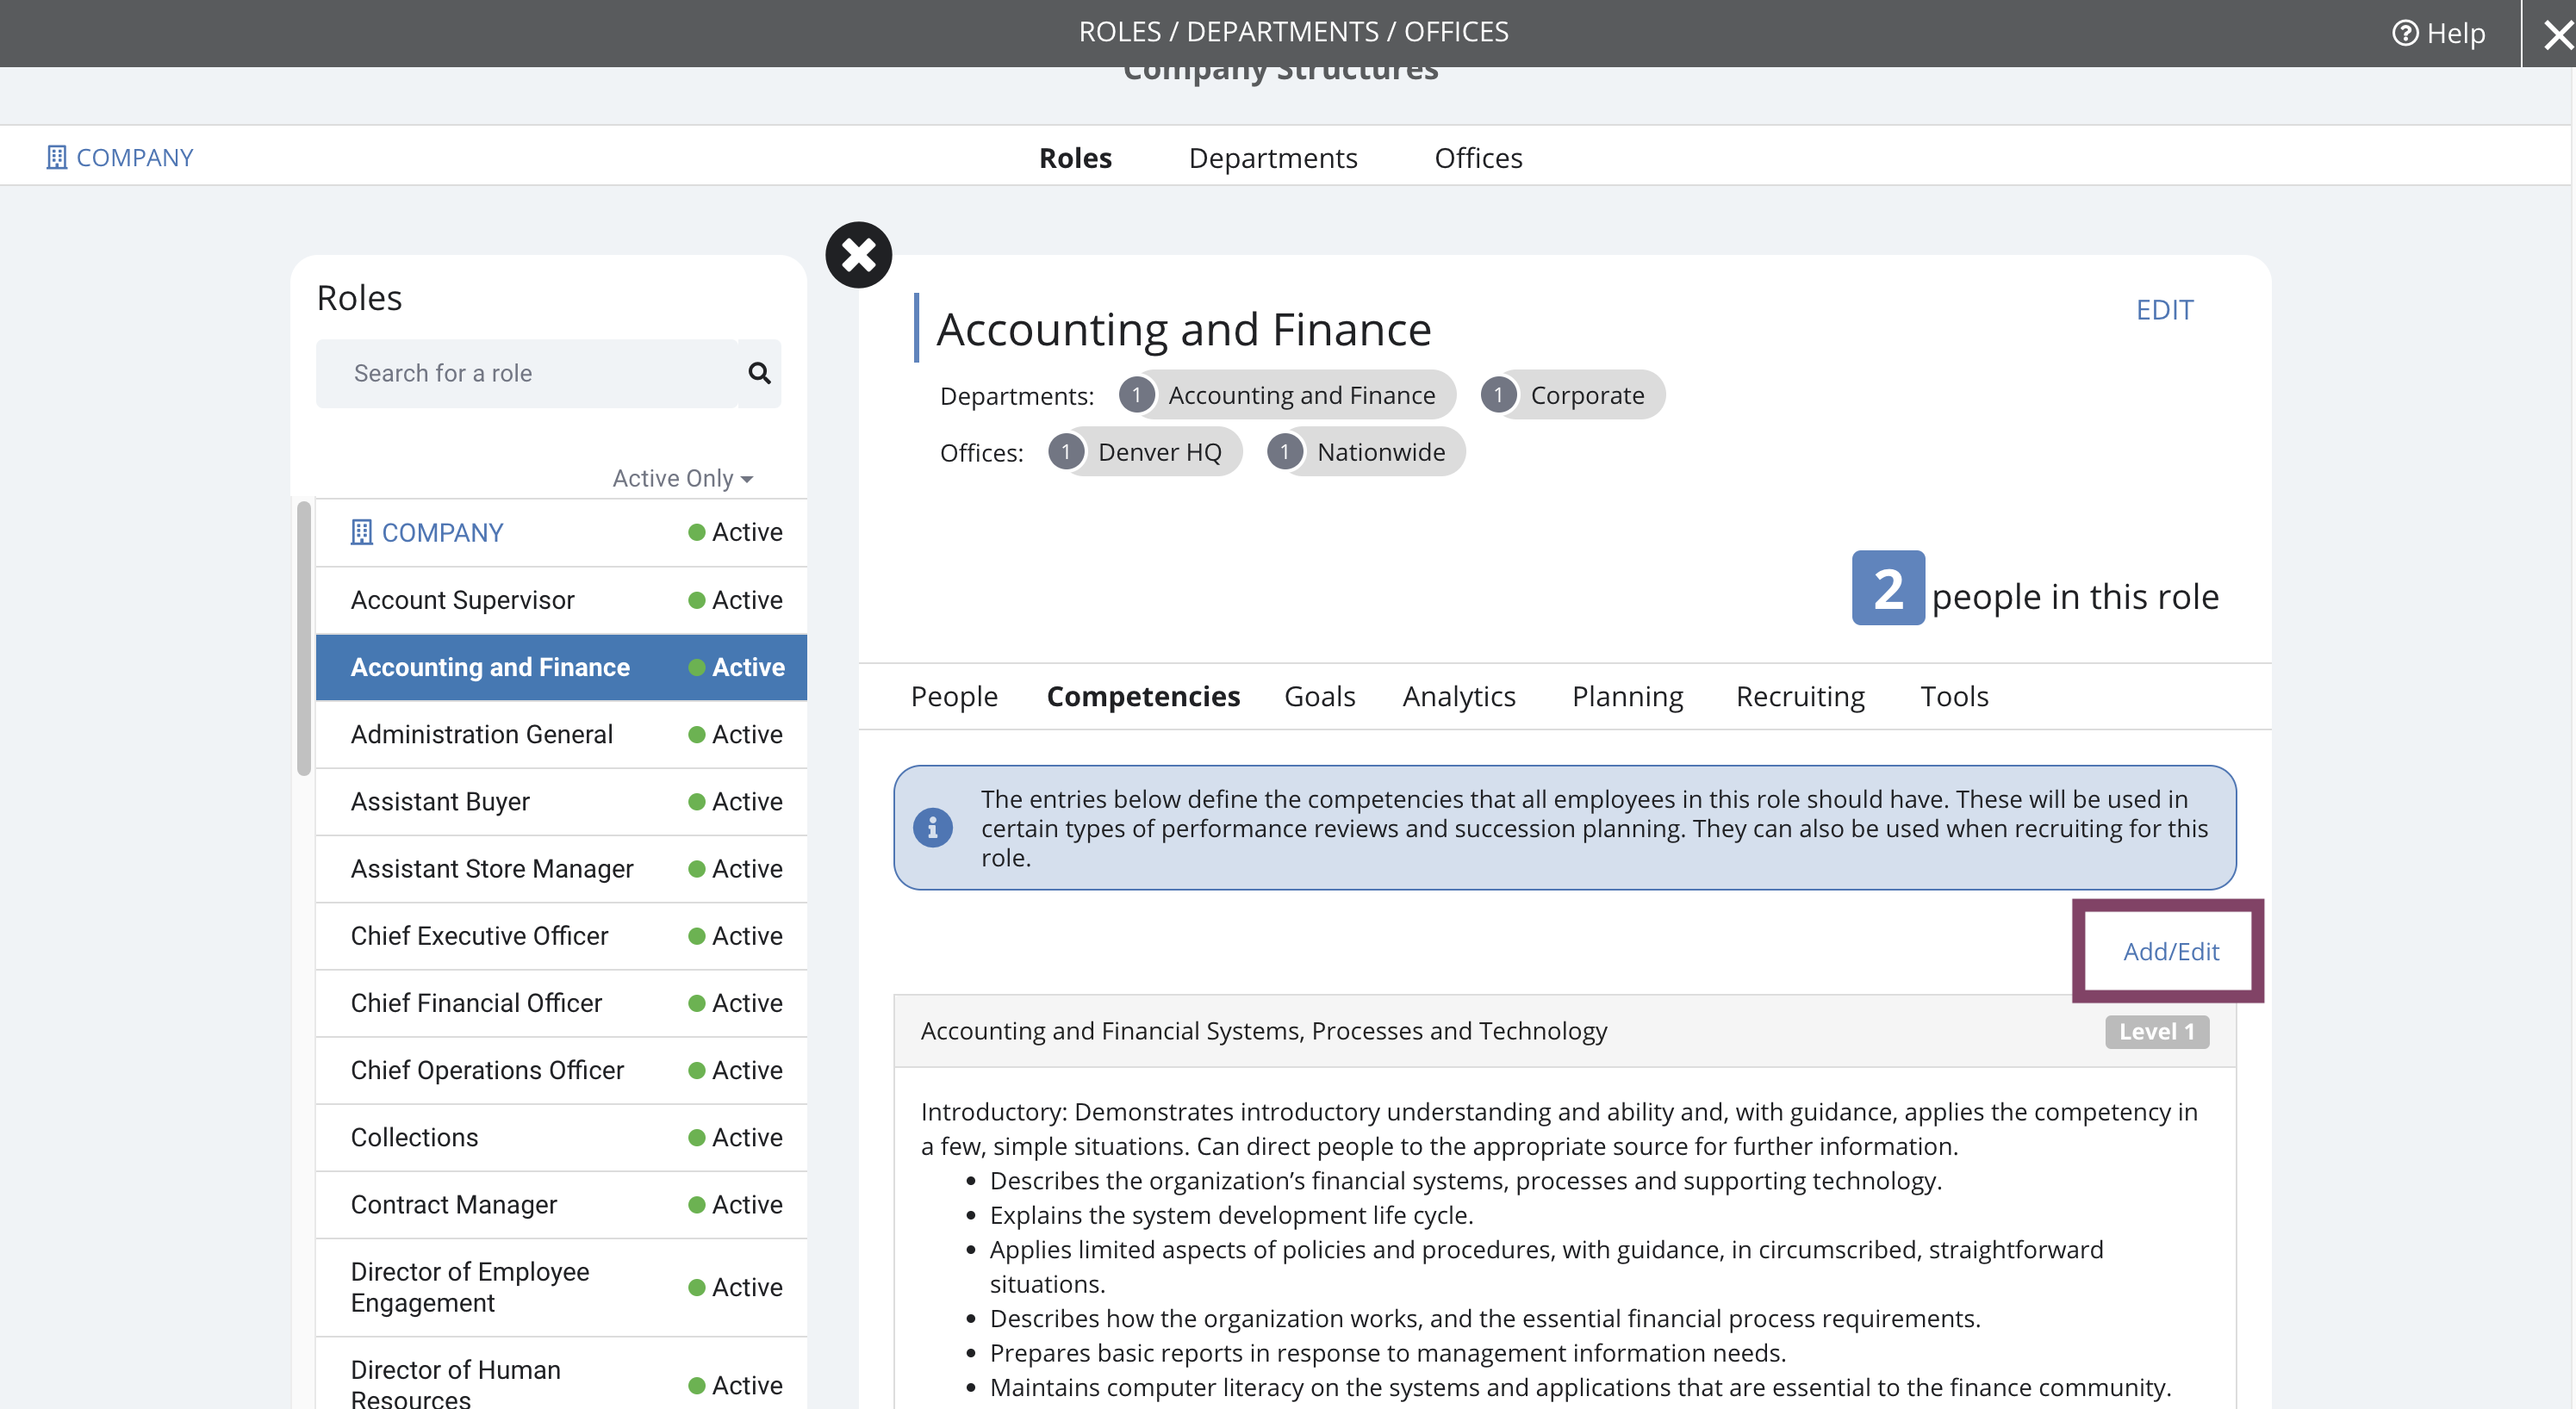Click the count badge on Nationwide office
2576x1409 pixels.
1285,452
